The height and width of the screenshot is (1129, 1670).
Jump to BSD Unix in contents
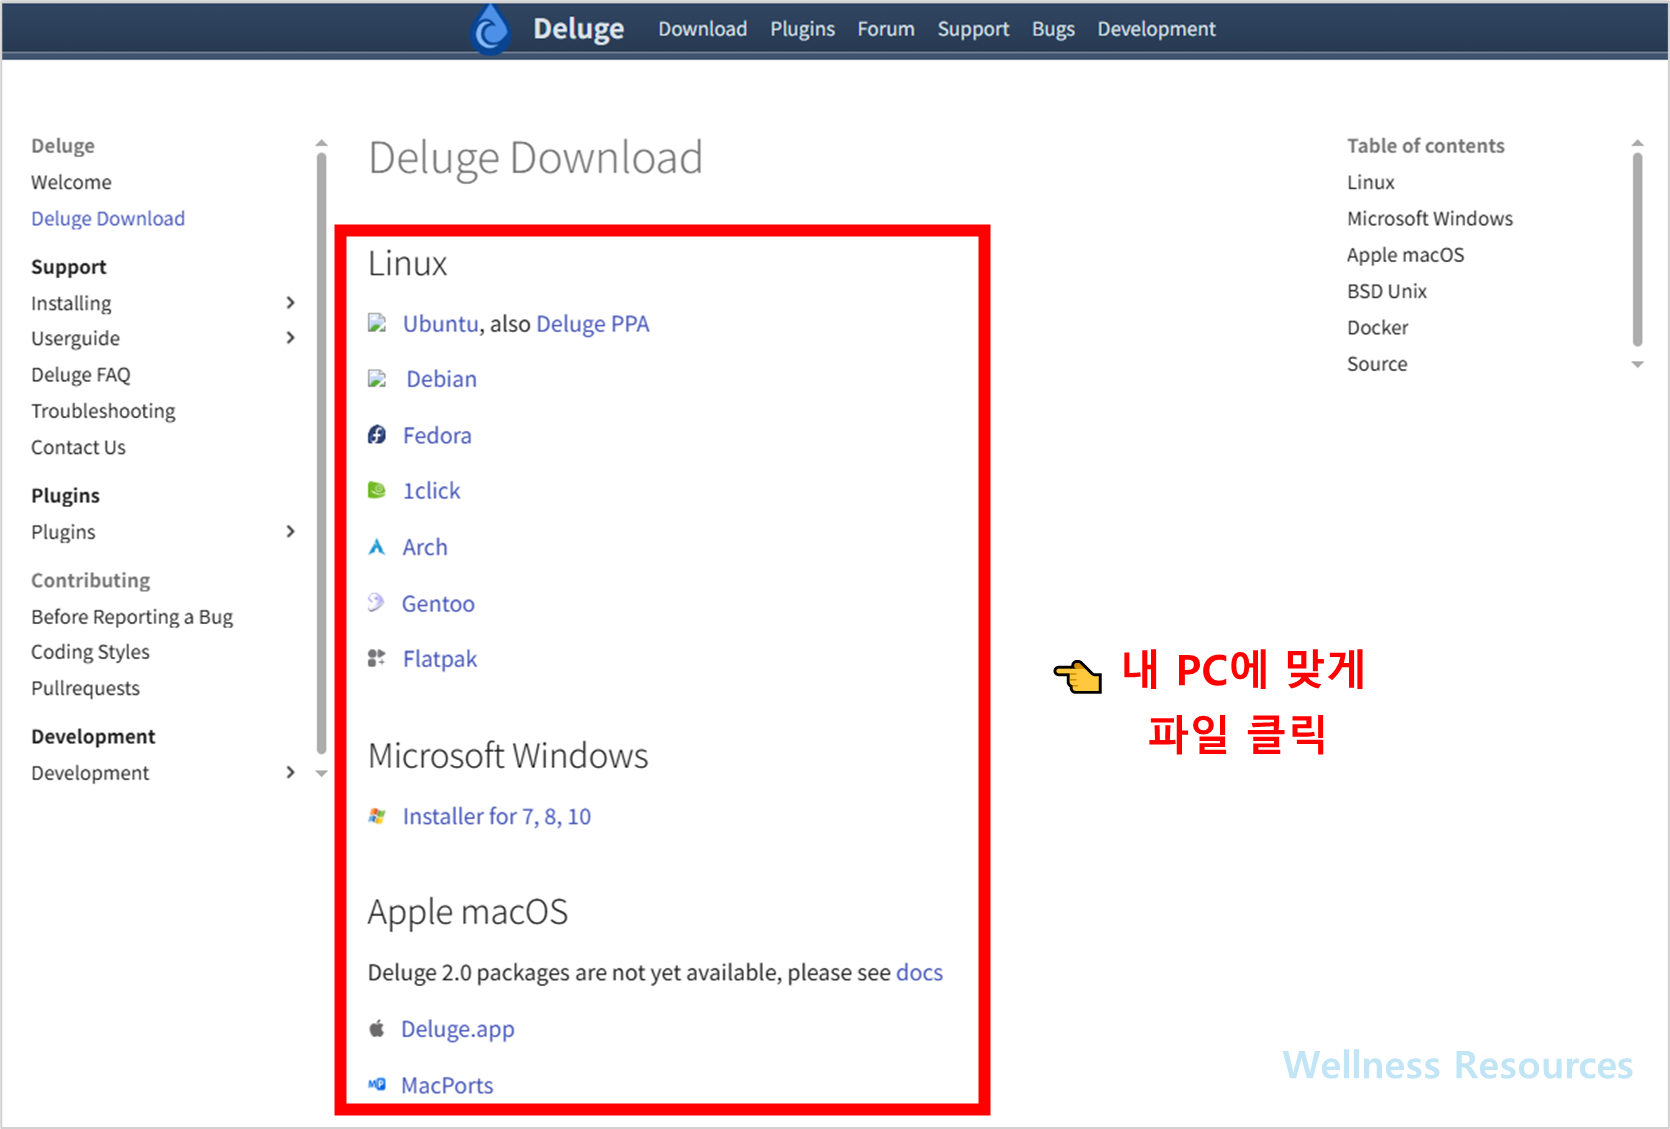[1386, 291]
